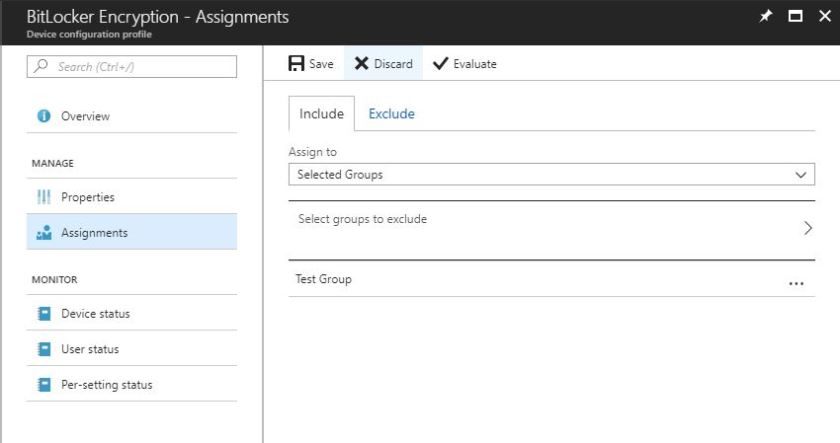Click the Discard button label
840x443 pixels.
point(393,64)
